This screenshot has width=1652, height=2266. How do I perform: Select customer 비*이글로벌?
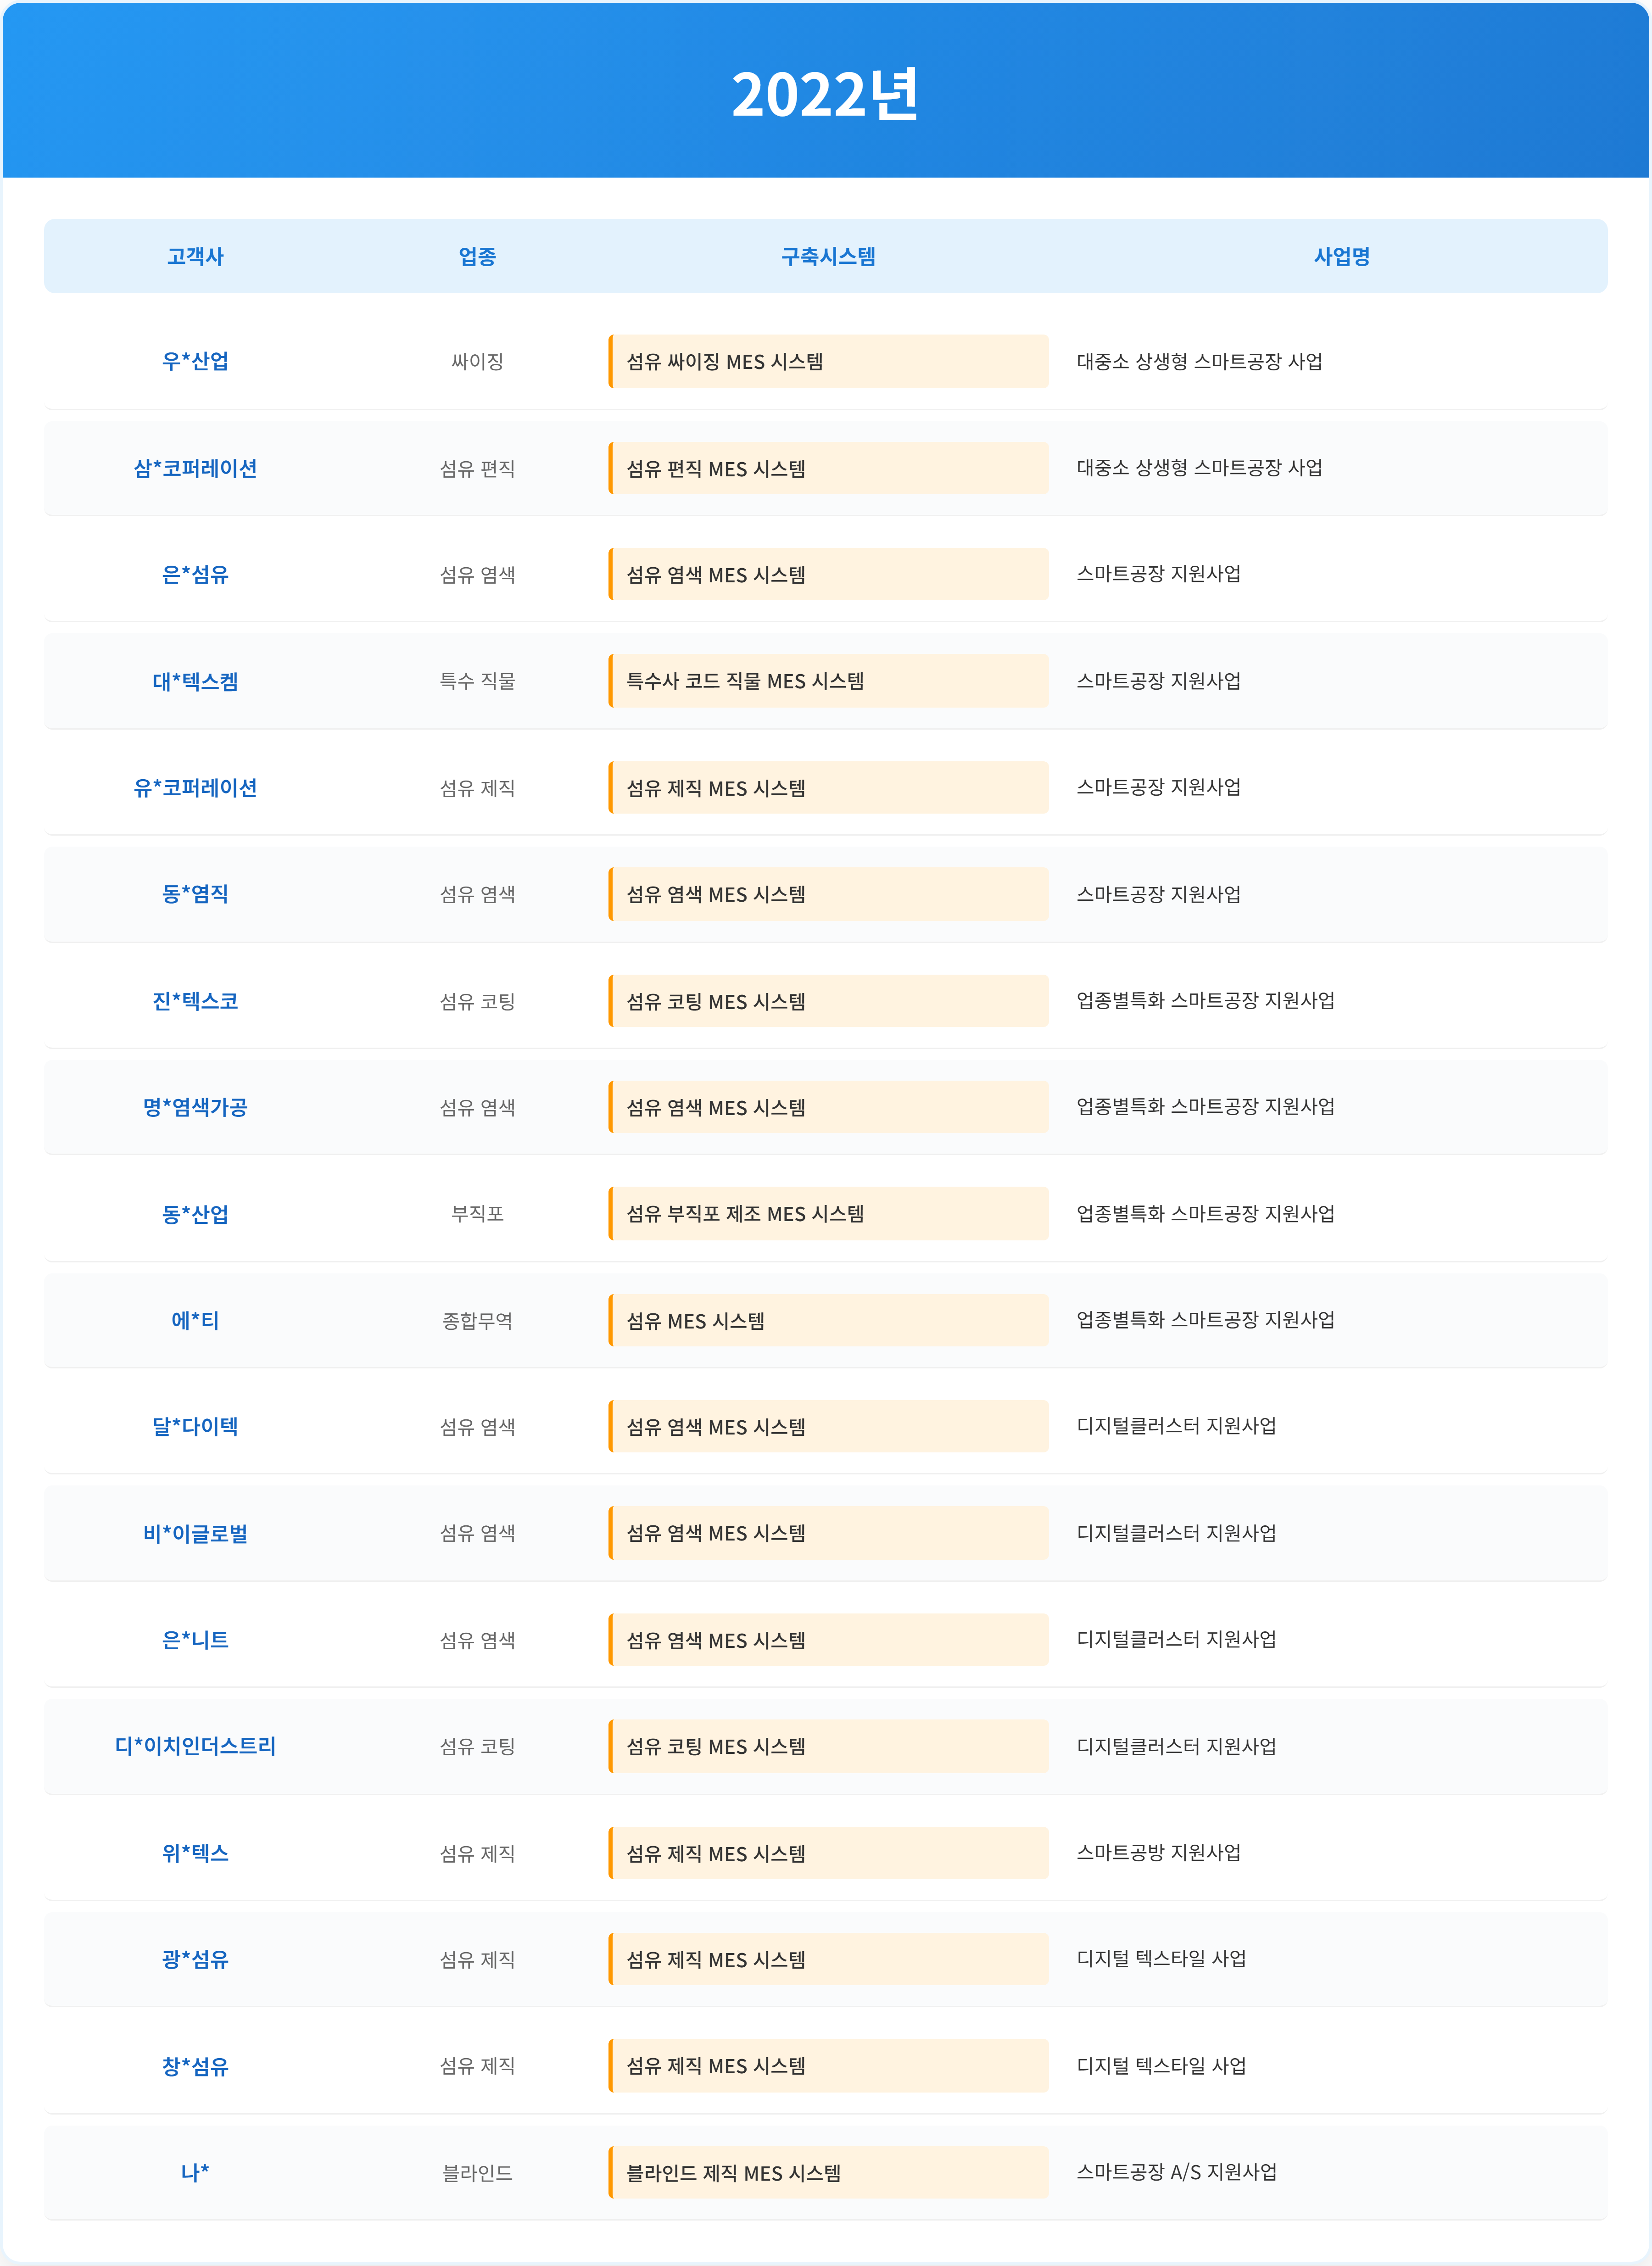(x=195, y=1533)
